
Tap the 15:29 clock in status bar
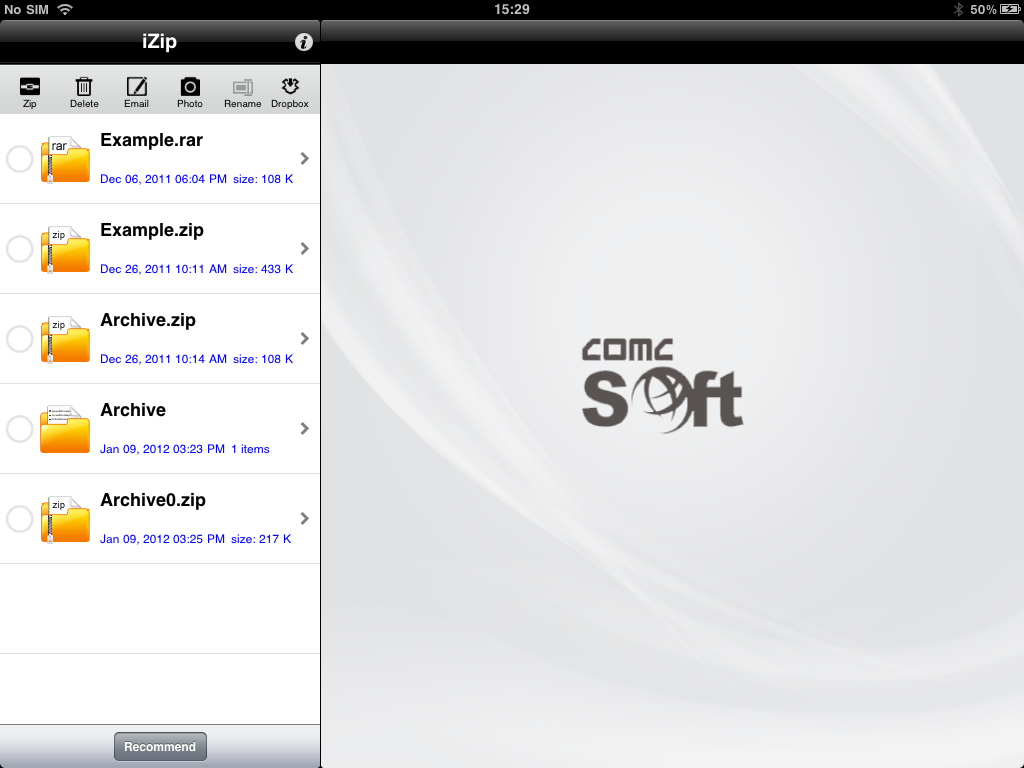(511, 9)
